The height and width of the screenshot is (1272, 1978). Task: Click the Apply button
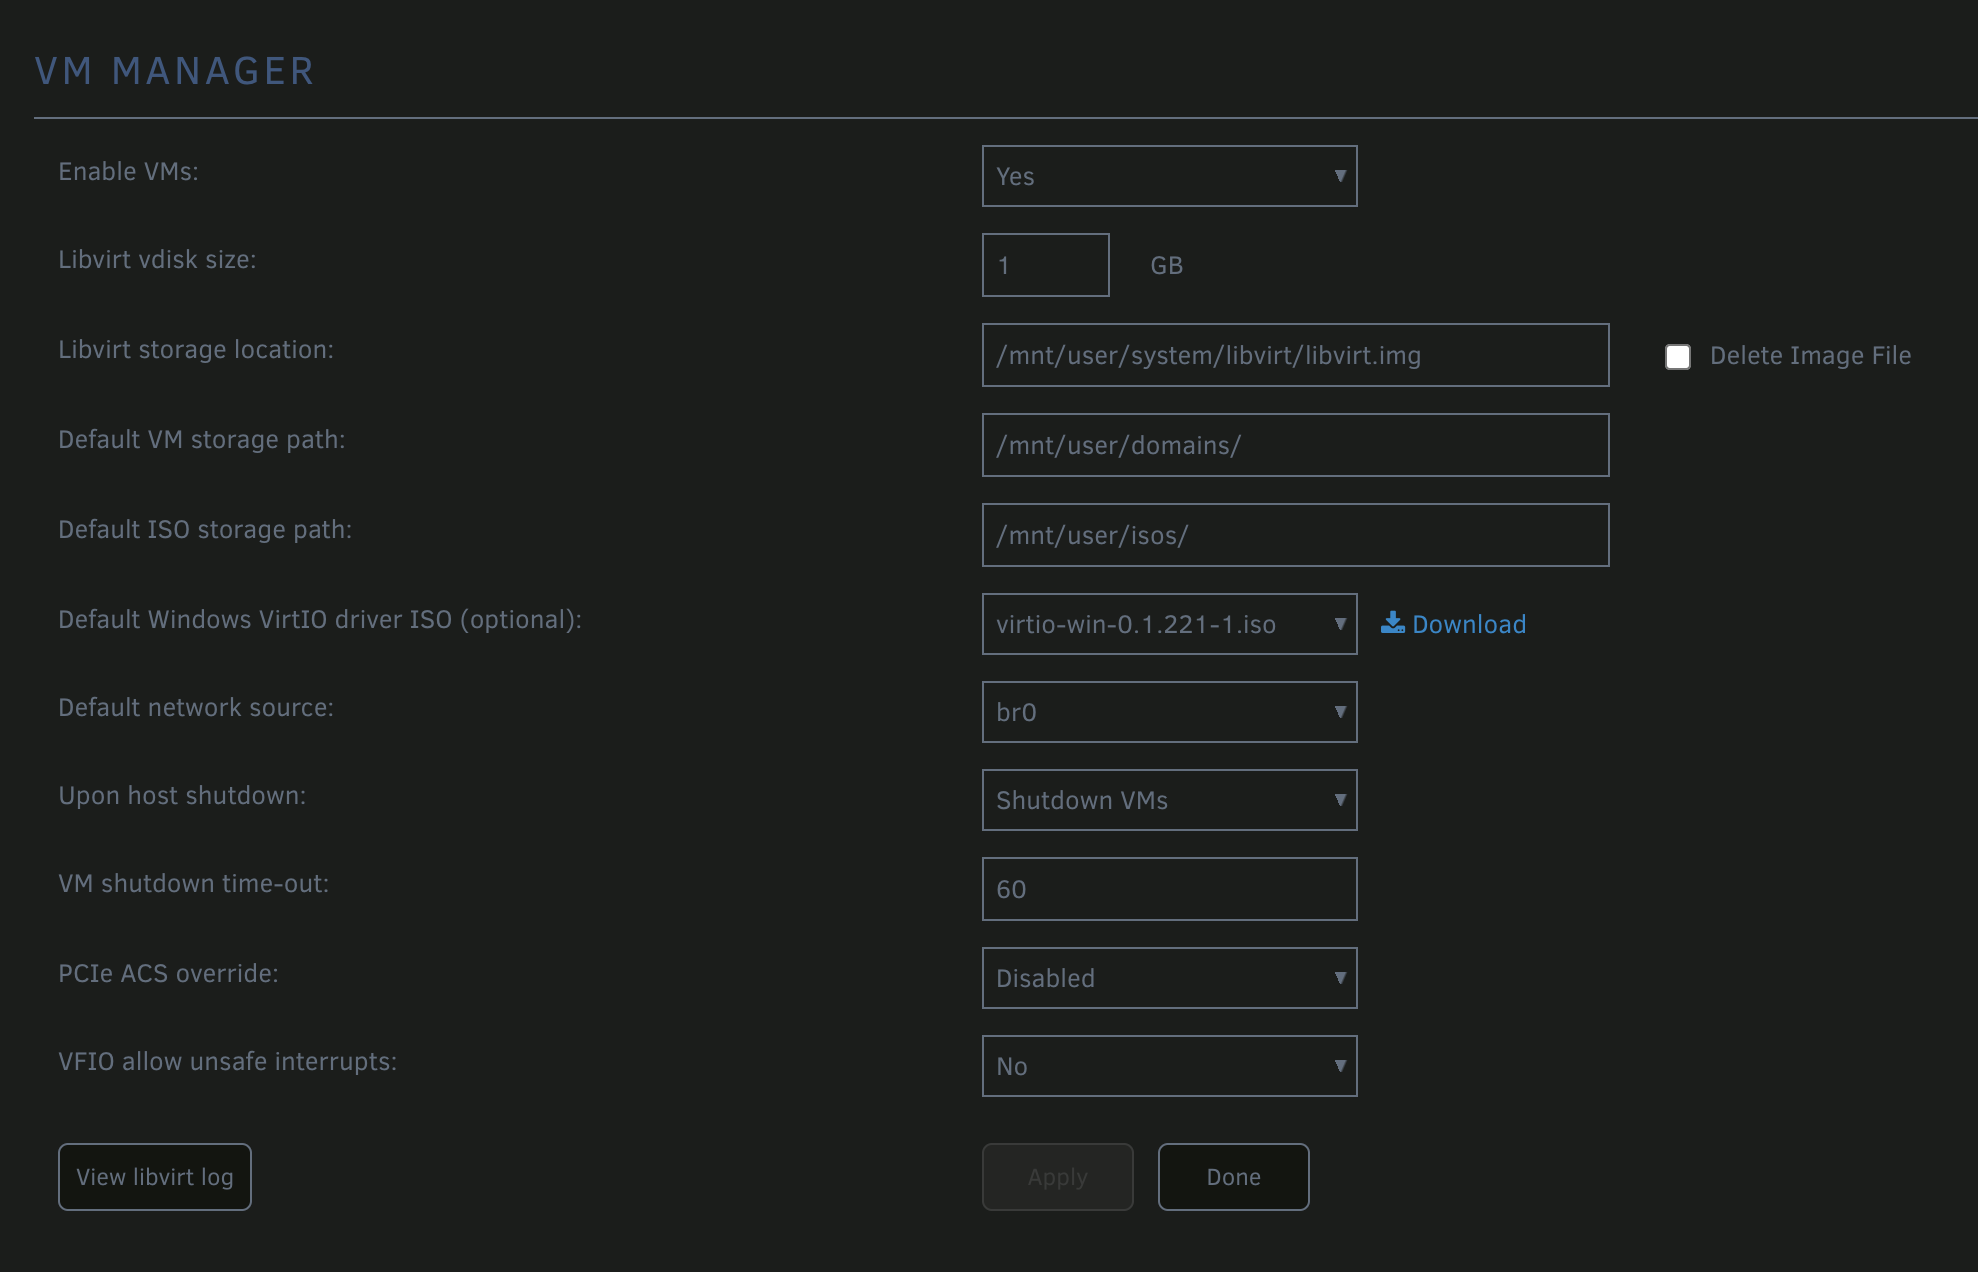coord(1057,1177)
